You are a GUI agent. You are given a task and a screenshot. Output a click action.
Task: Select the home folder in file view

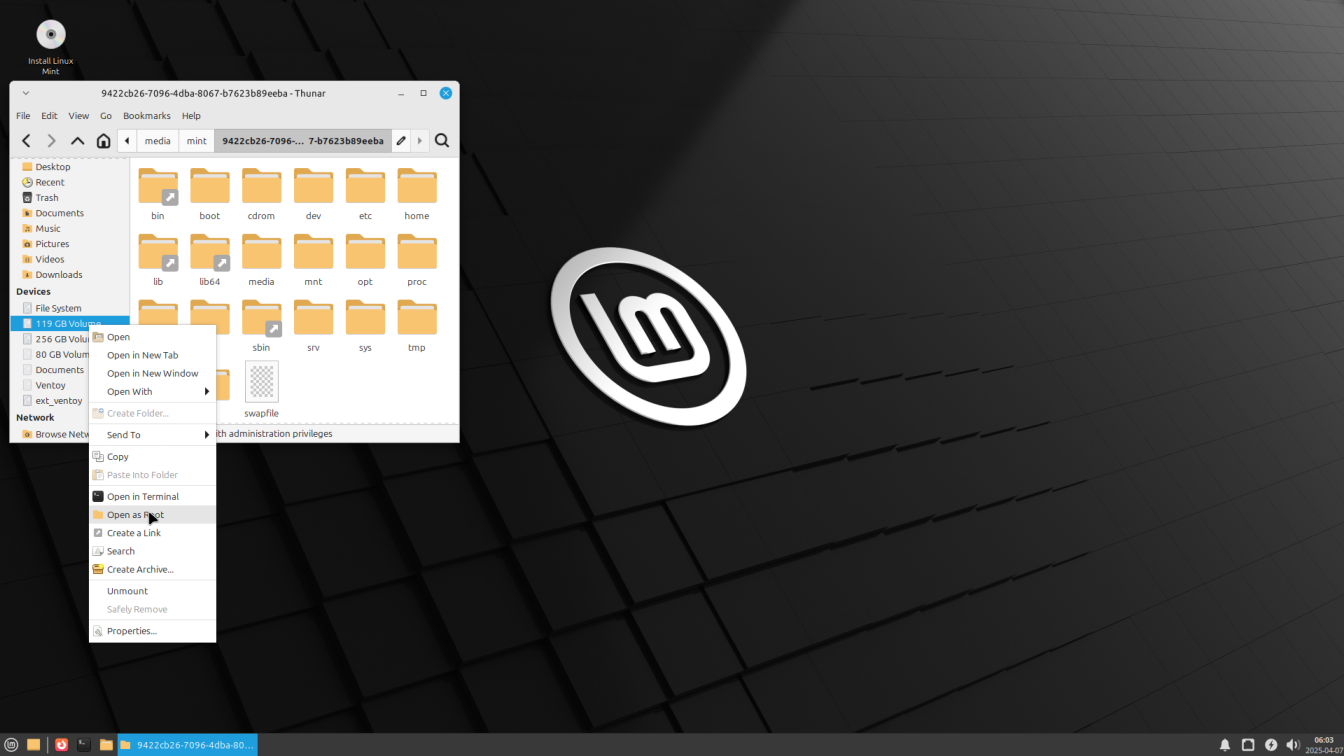(x=417, y=194)
